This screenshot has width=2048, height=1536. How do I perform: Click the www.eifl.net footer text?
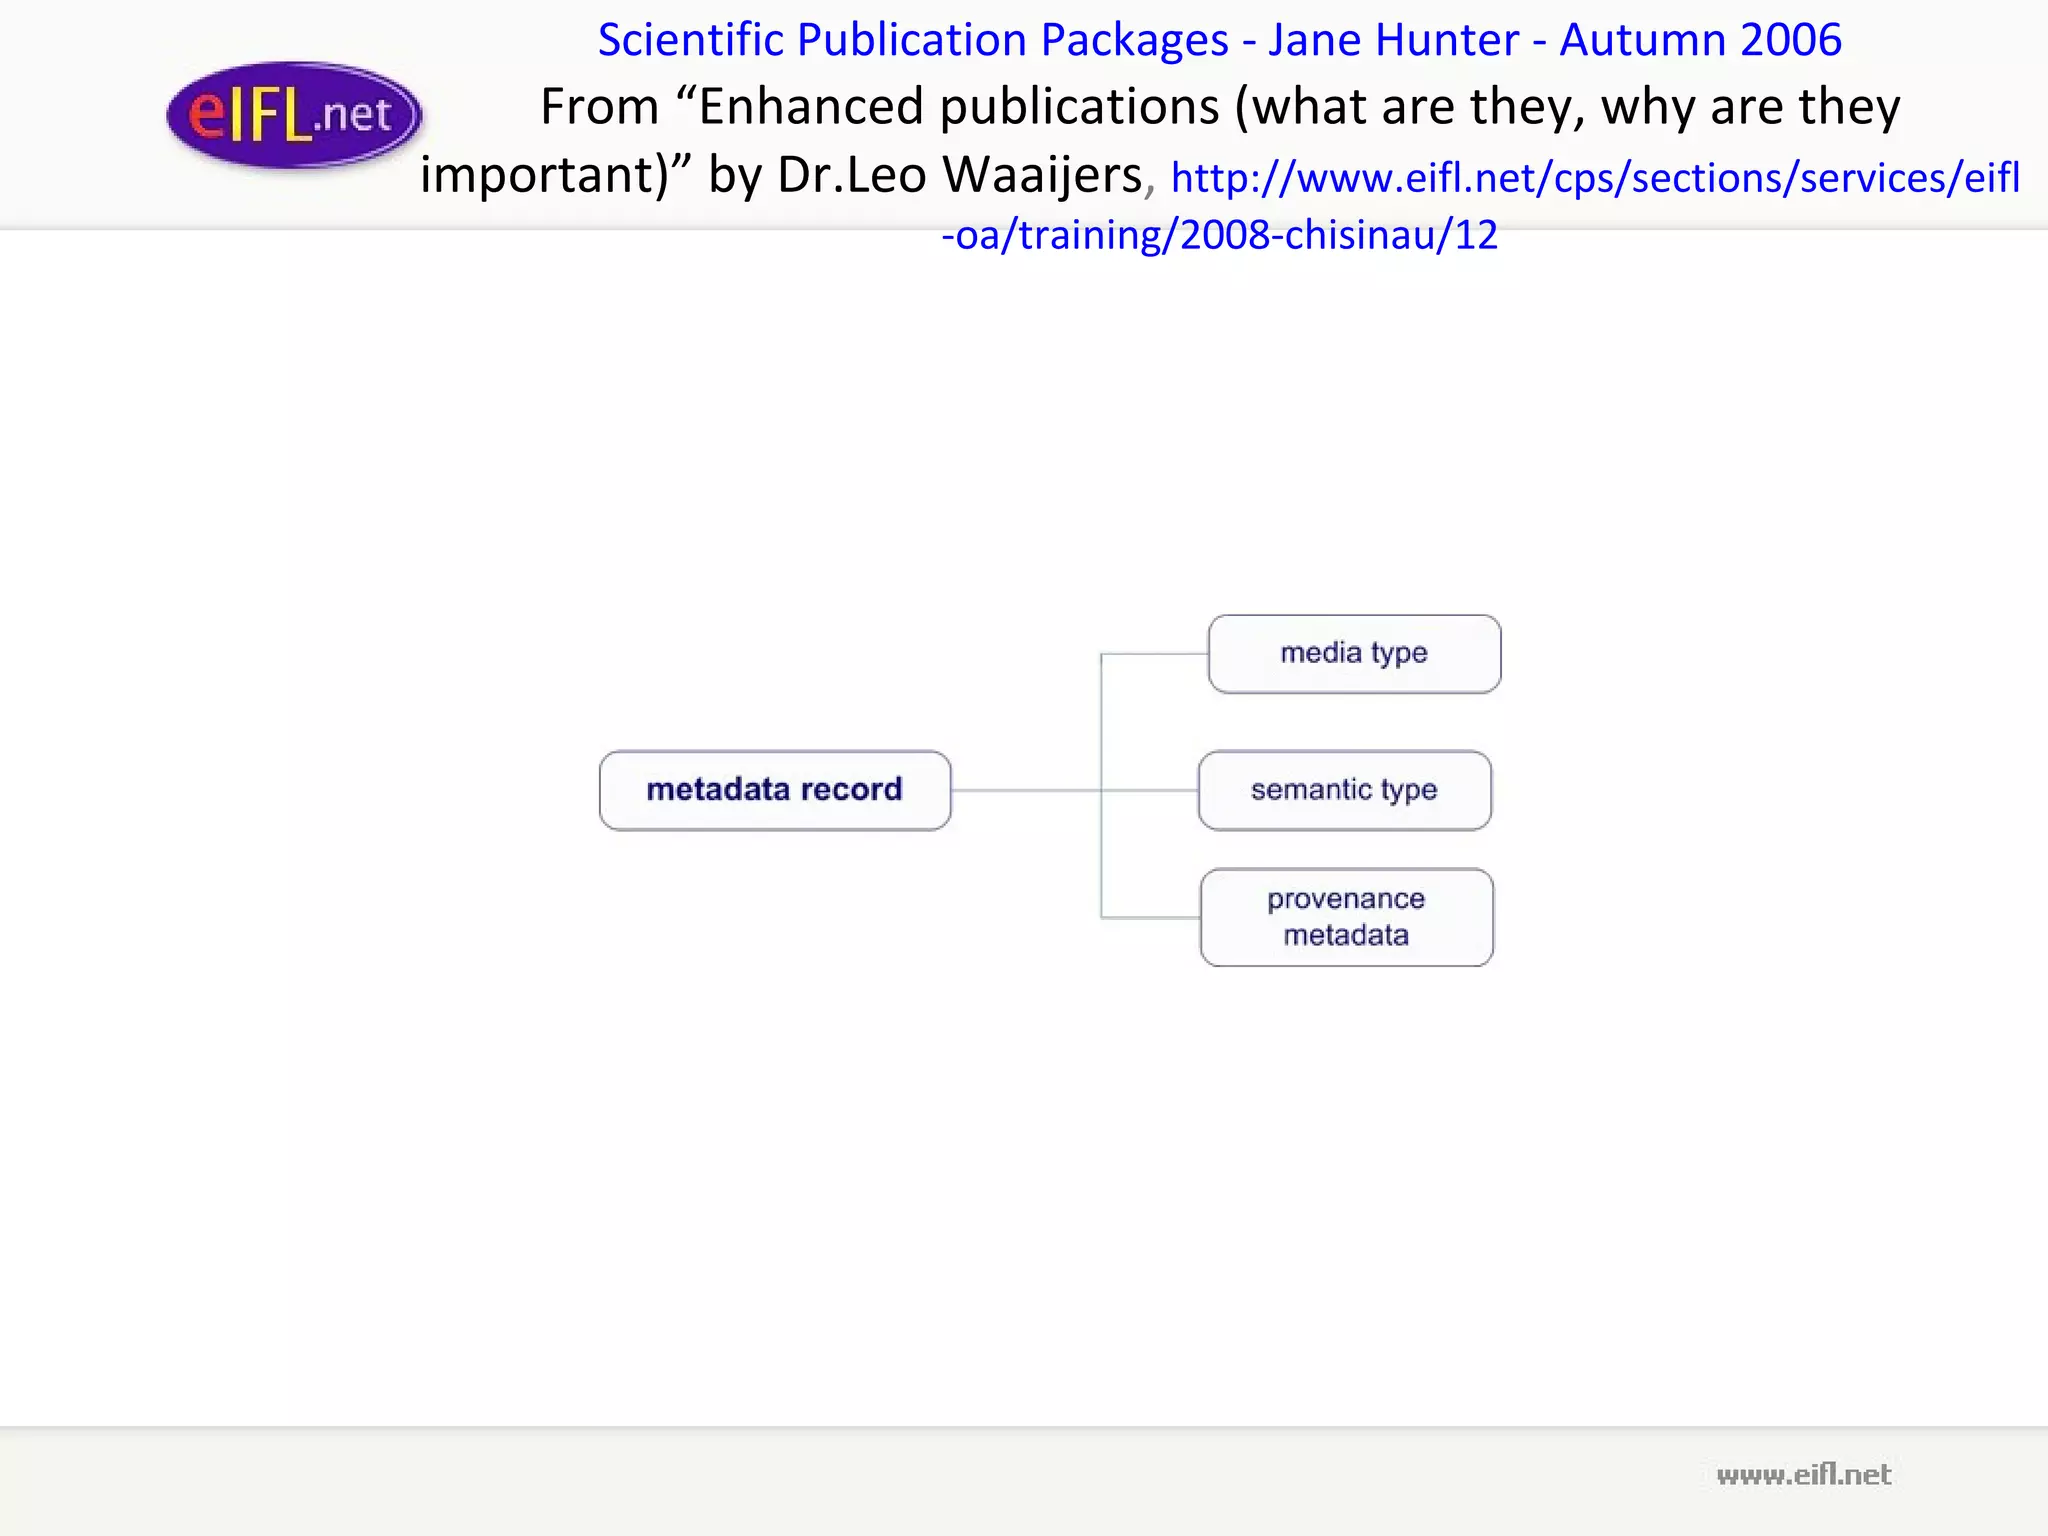coord(1803,1474)
